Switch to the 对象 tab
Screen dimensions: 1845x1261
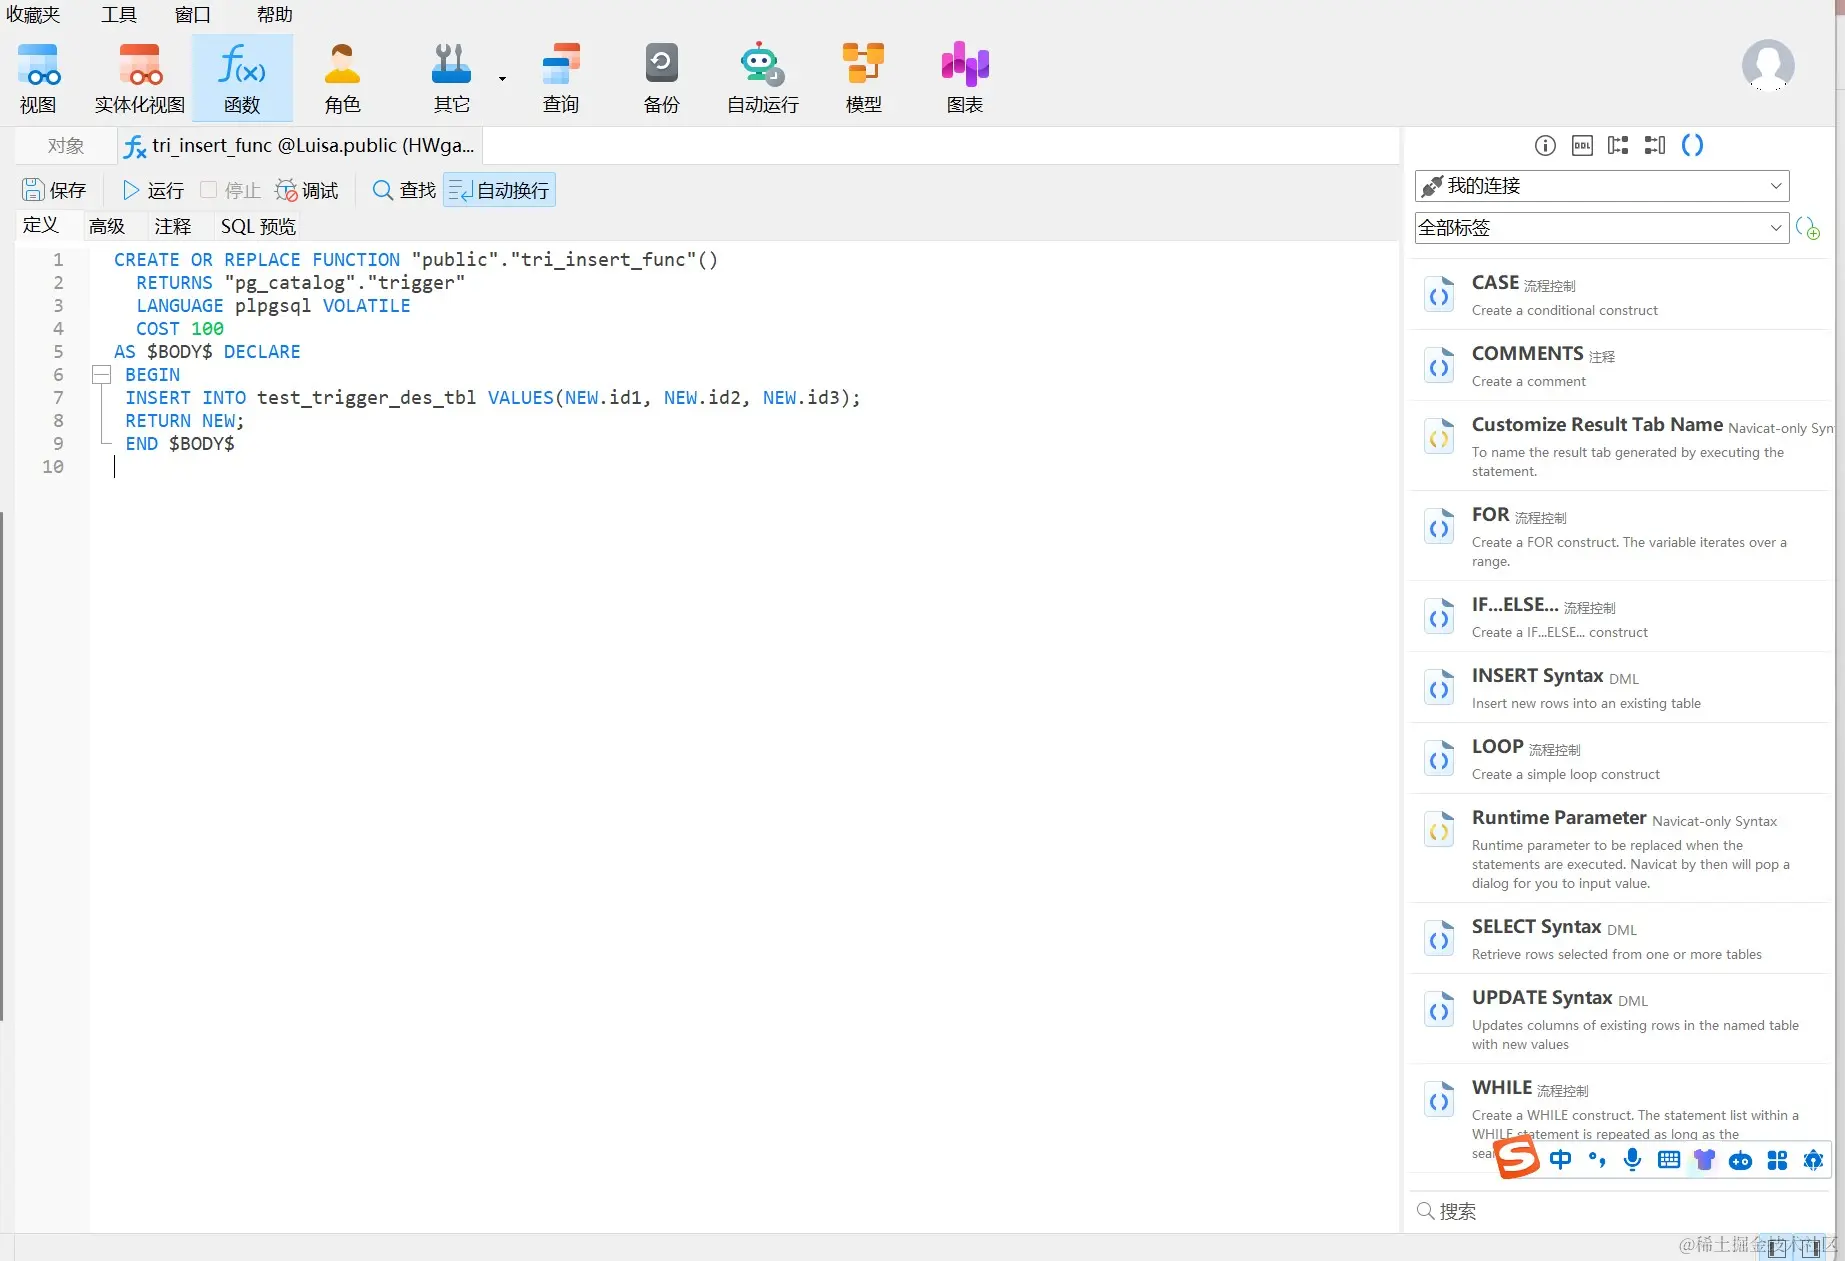pyautogui.click(x=66, y=146)
